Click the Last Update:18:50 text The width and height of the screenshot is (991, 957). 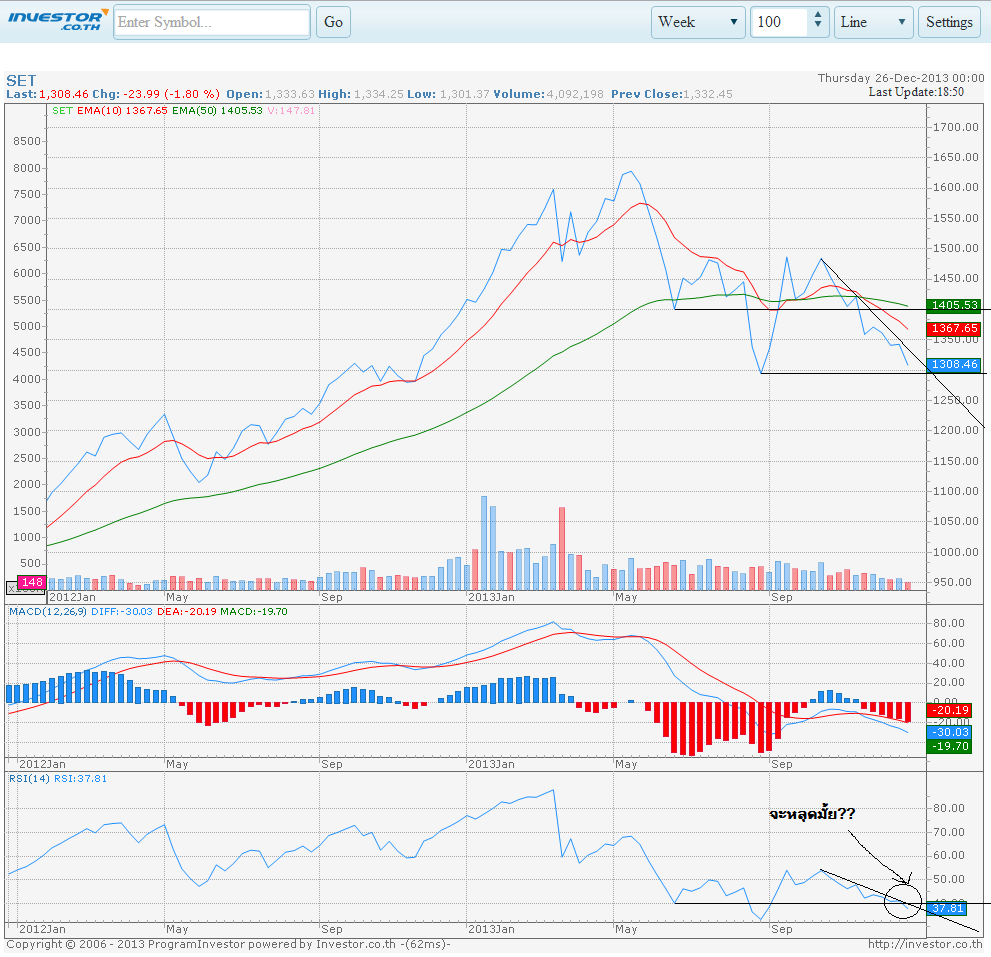pos(916,92)
